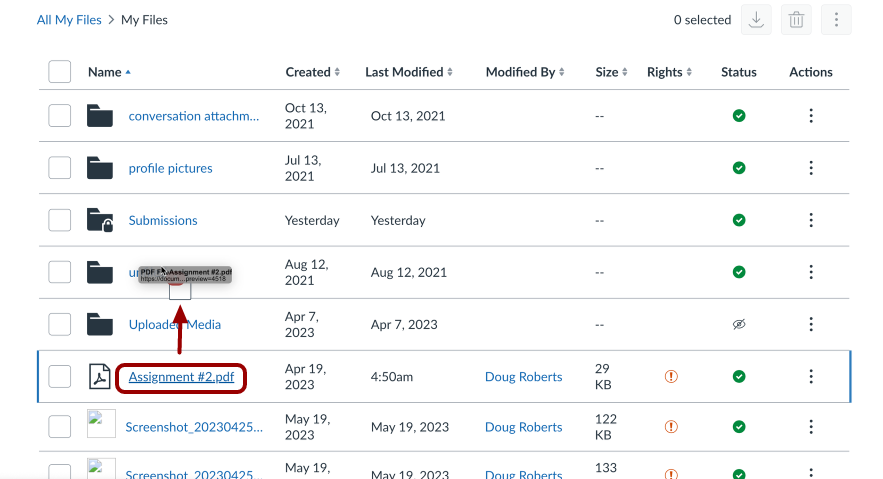Open the profile pictures folder link
This screenshot has width=883, height=479.
[x=171, y=168]
